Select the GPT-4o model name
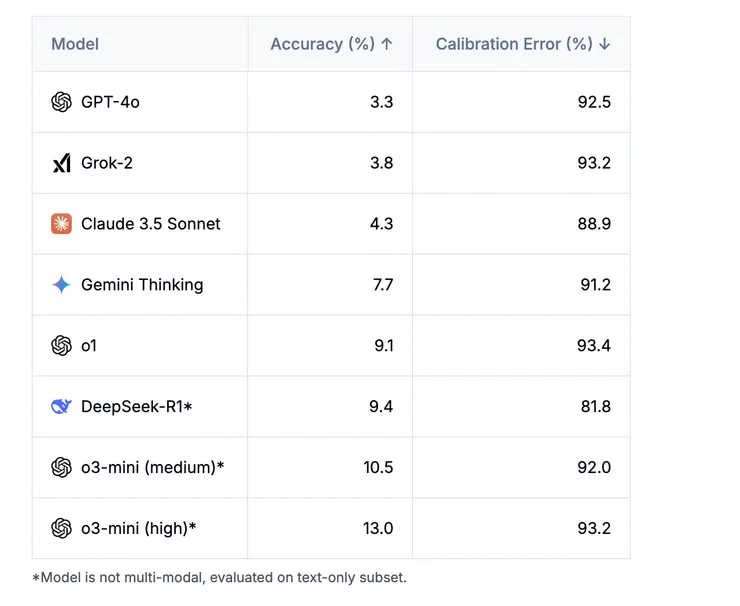740x606 pixels. (x=110, y=102)
